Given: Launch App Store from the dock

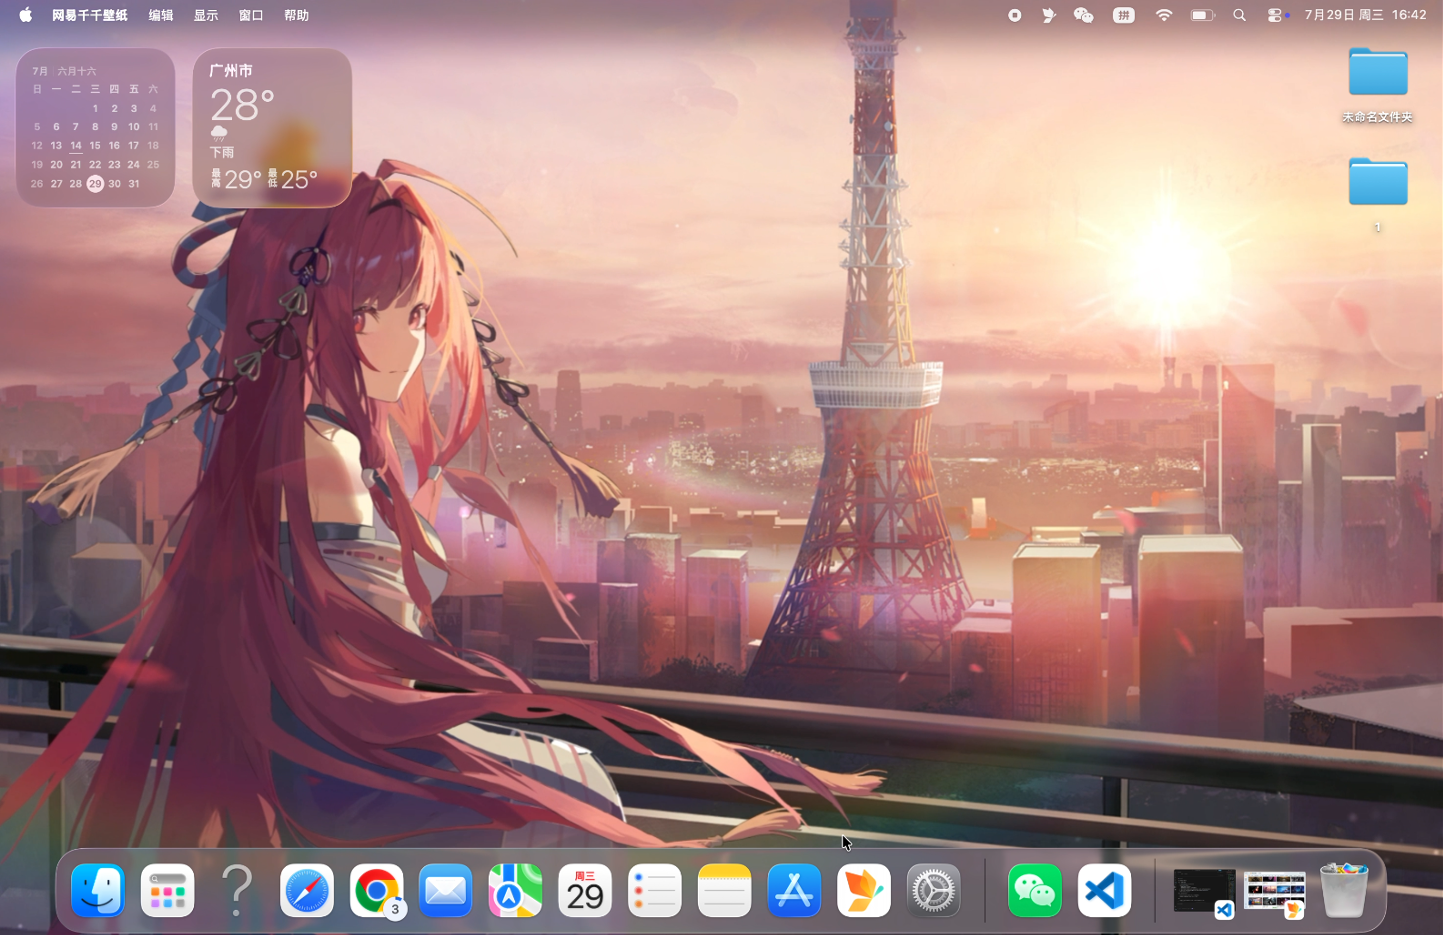Looking at the screenshot, I should [794, 890].
